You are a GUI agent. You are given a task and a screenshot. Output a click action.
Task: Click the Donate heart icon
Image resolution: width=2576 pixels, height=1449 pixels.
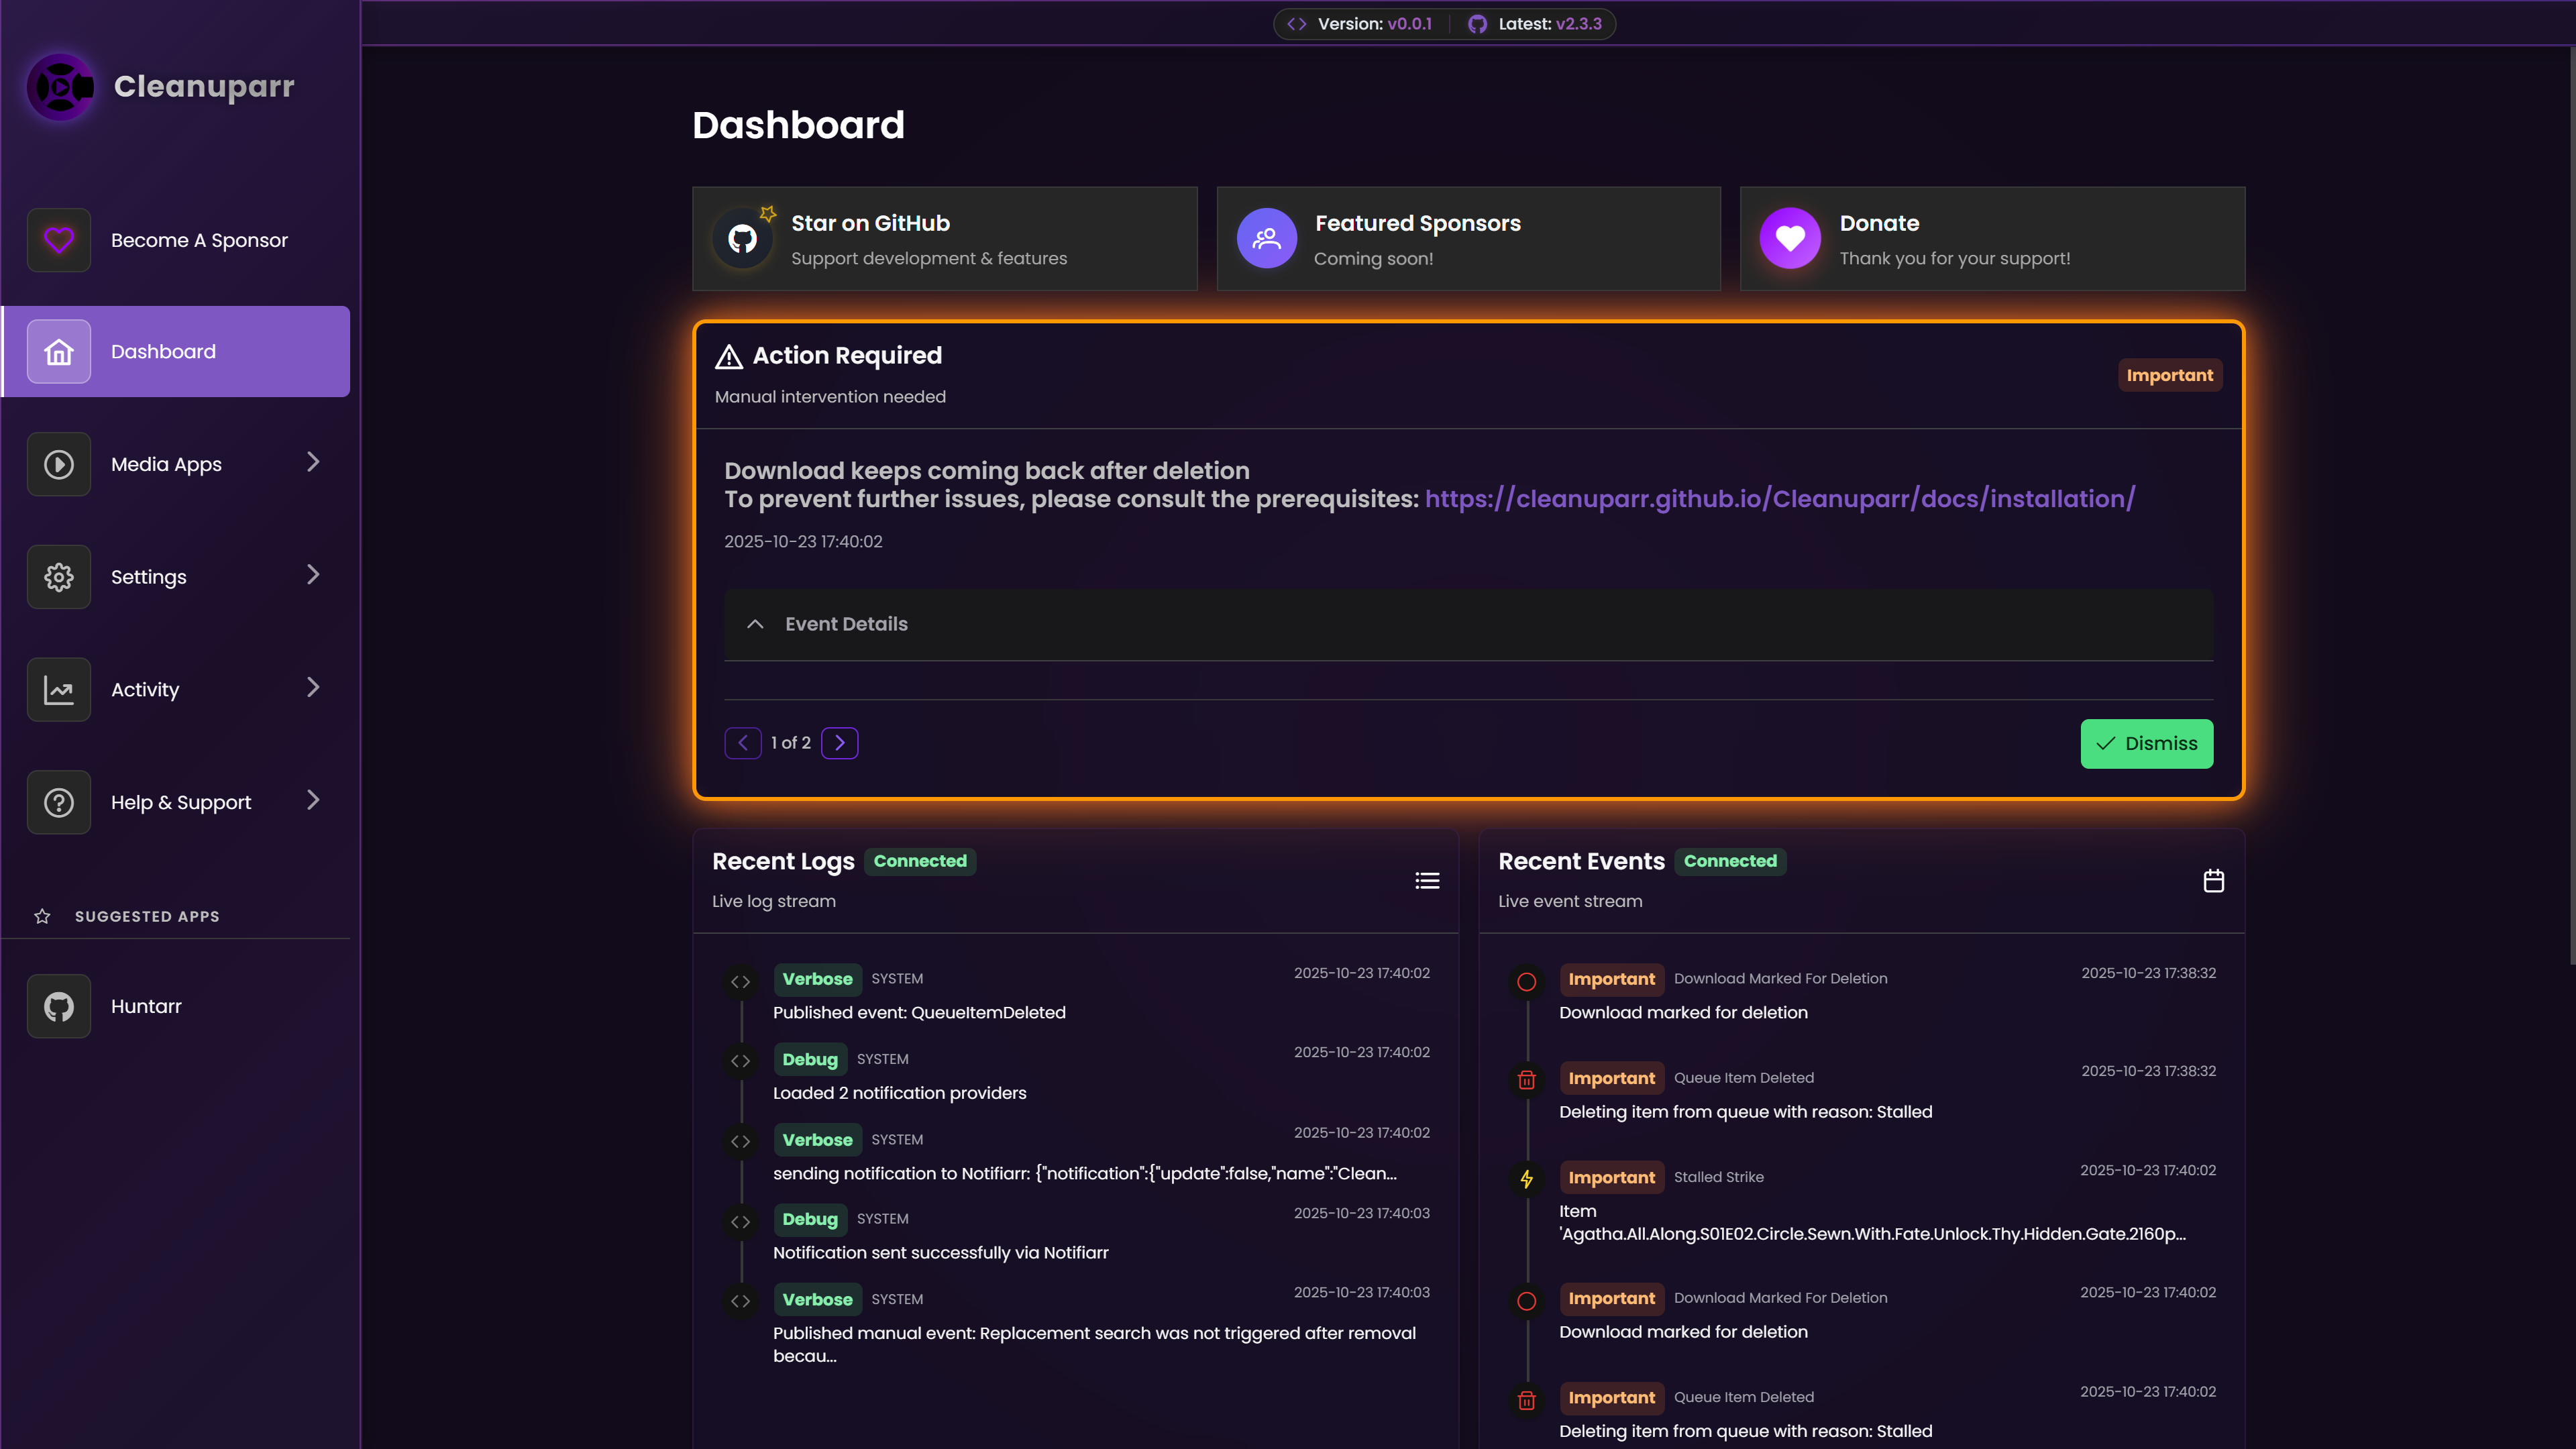pos(1790,239)
